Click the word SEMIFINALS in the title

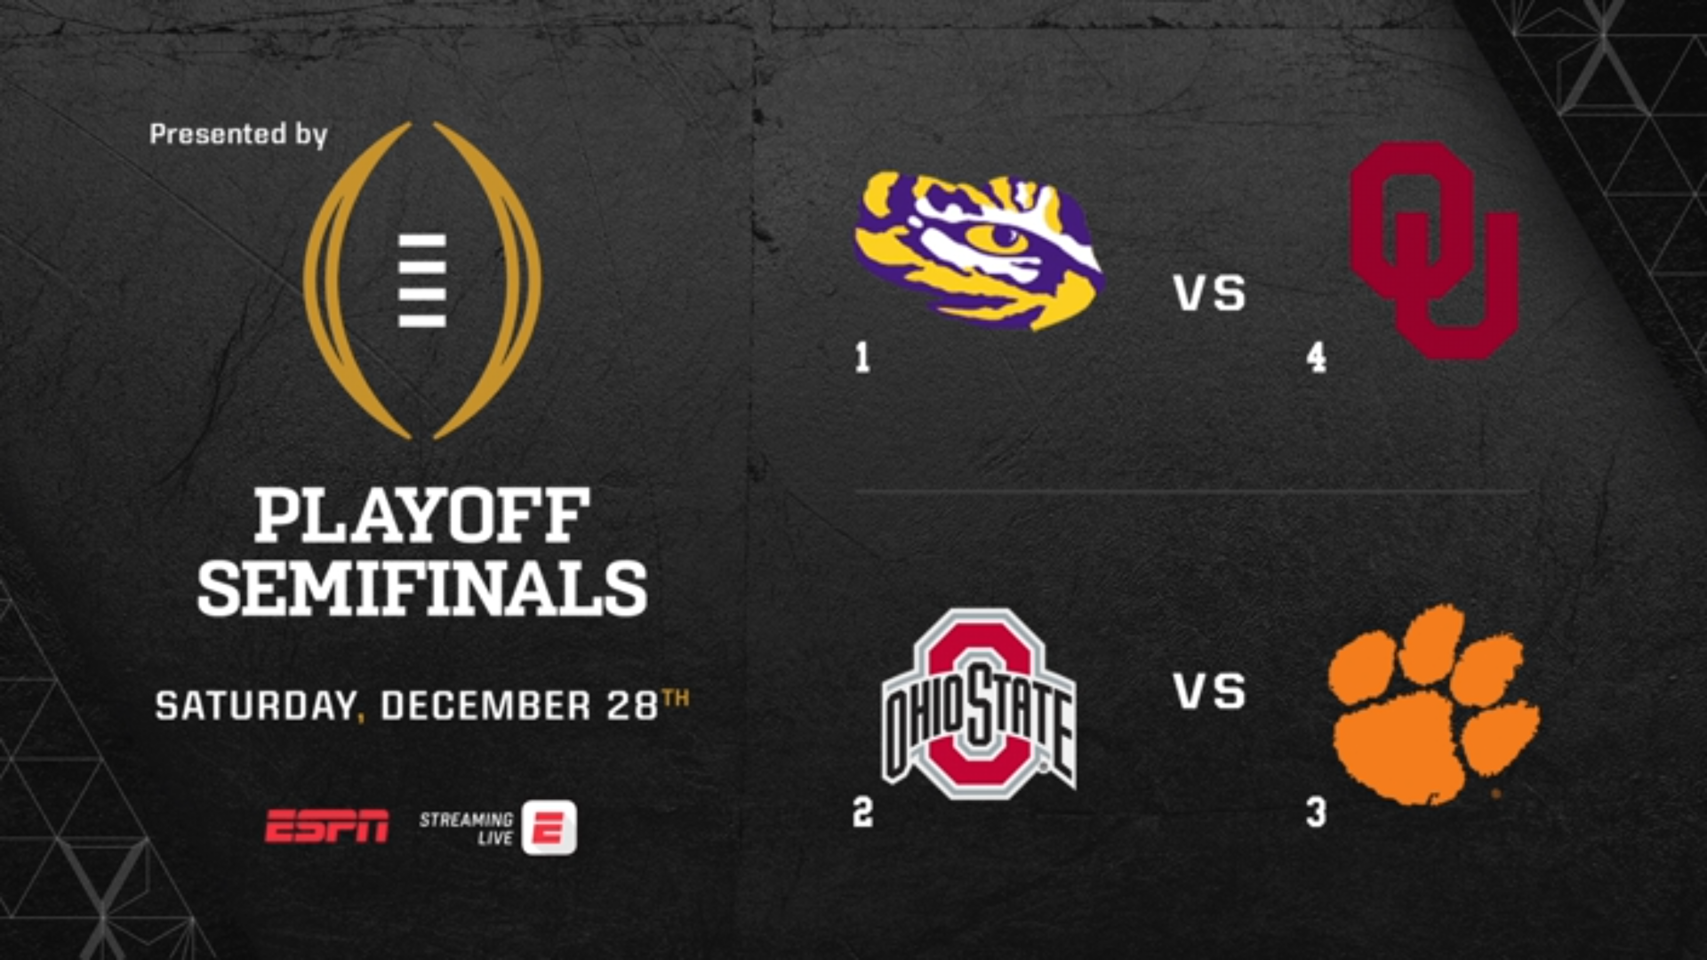tap(422, 588)
